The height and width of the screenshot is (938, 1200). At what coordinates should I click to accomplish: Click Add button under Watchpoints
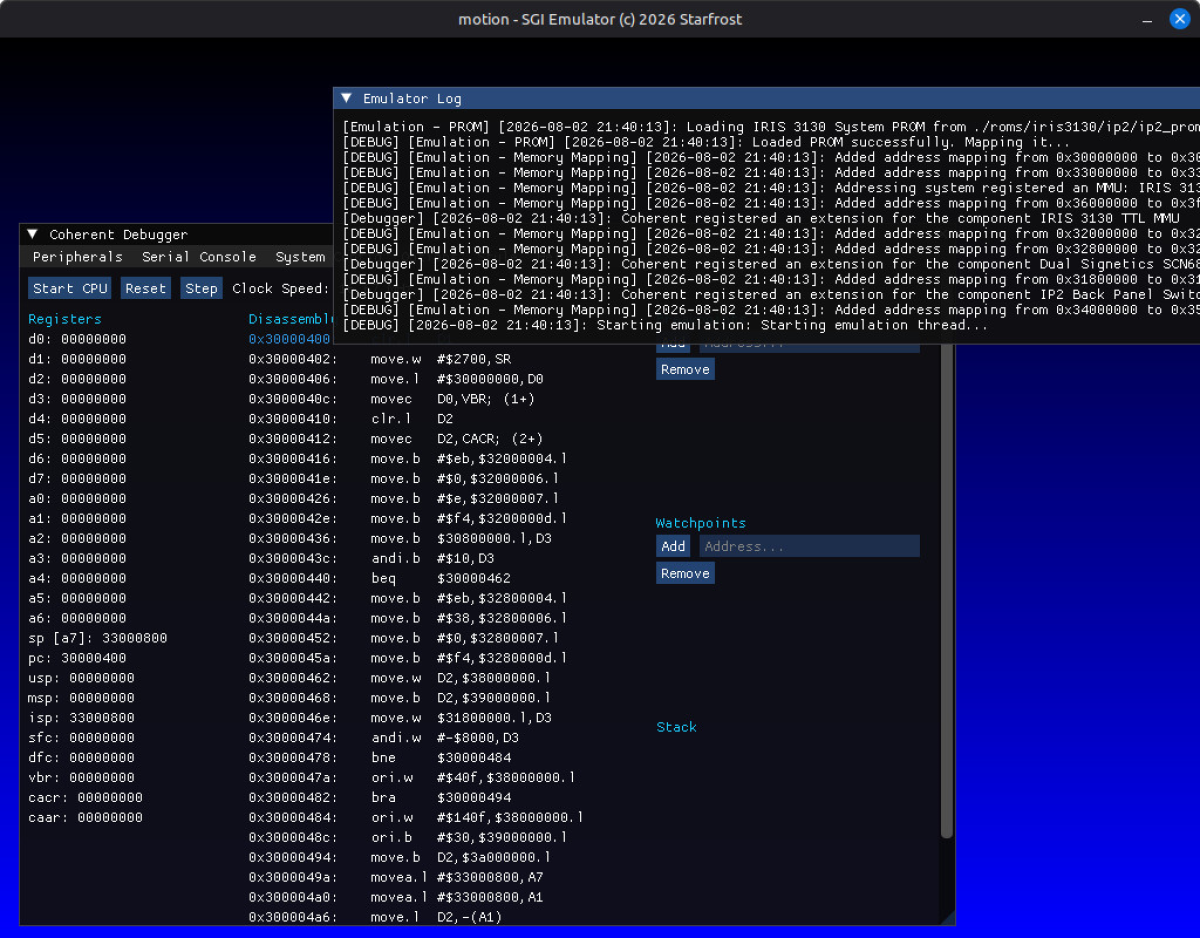[673, 546]
